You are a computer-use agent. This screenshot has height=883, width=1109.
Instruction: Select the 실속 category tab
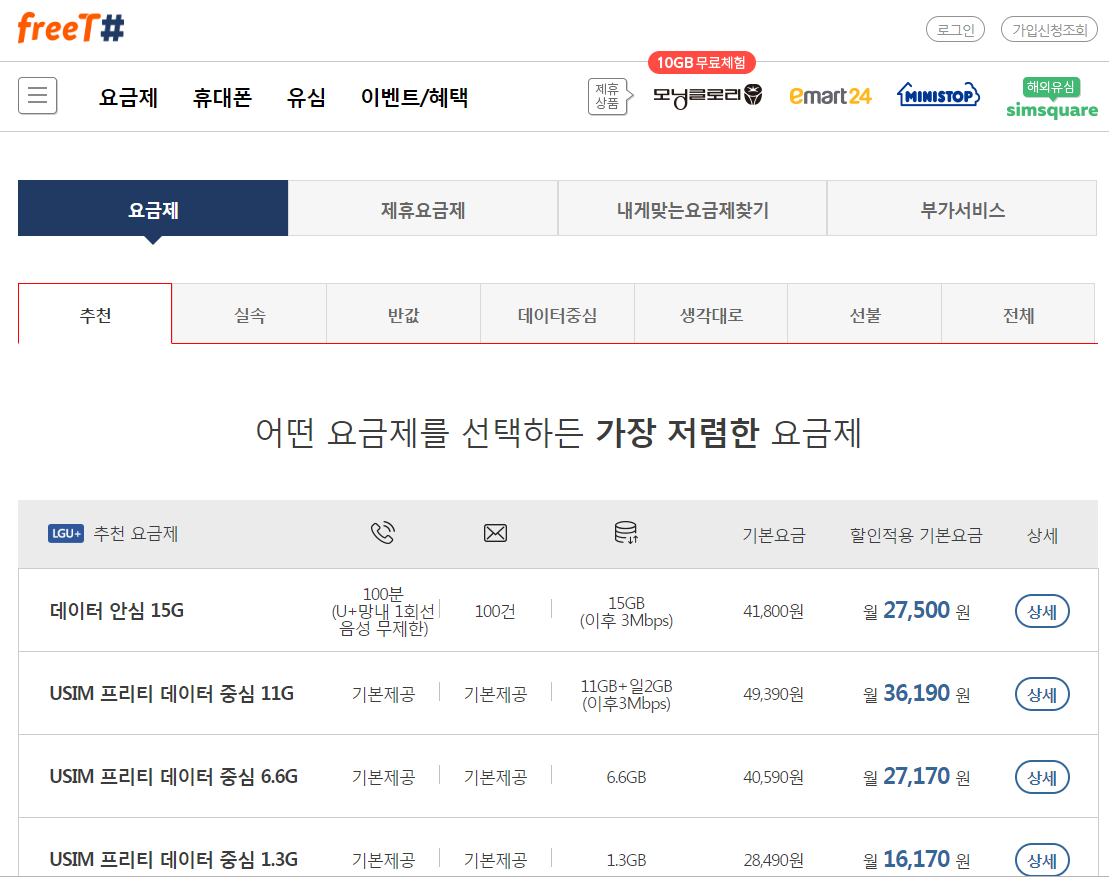pos(249,314)
